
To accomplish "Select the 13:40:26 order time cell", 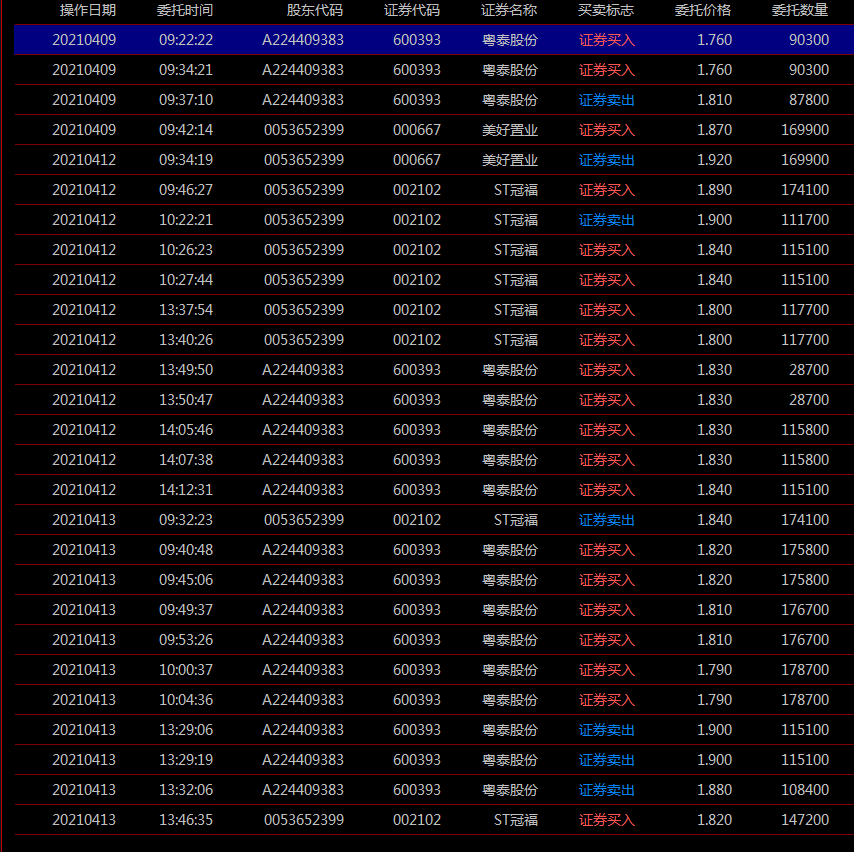I will click(186, 339).
